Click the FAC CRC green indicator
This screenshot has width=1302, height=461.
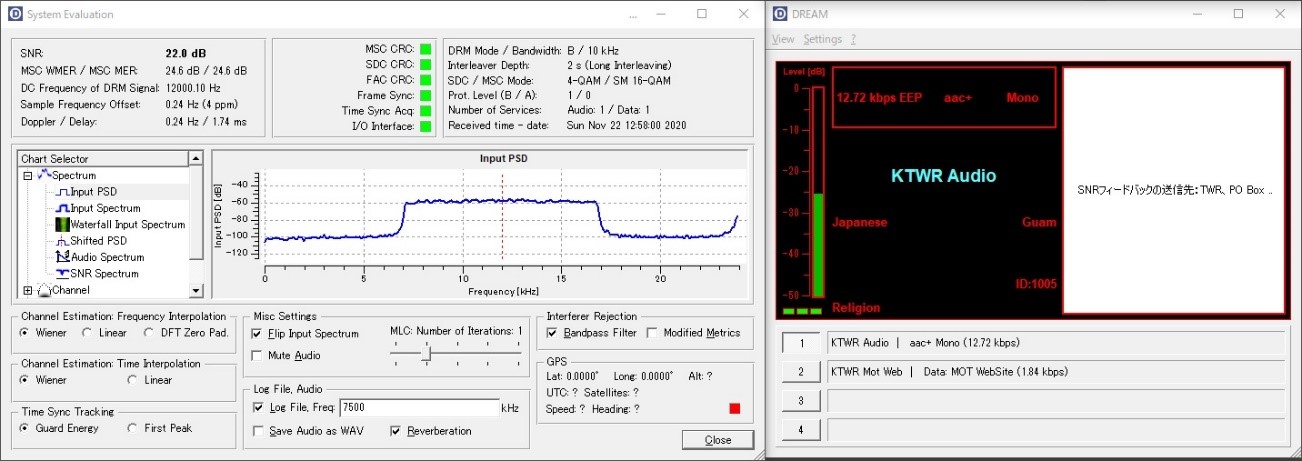point(425,79)
